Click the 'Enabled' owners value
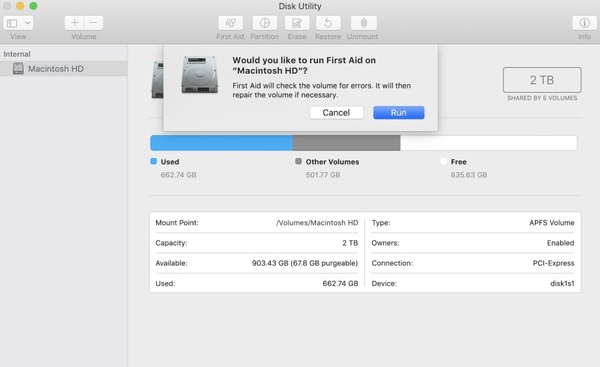 tap(560, 243)
